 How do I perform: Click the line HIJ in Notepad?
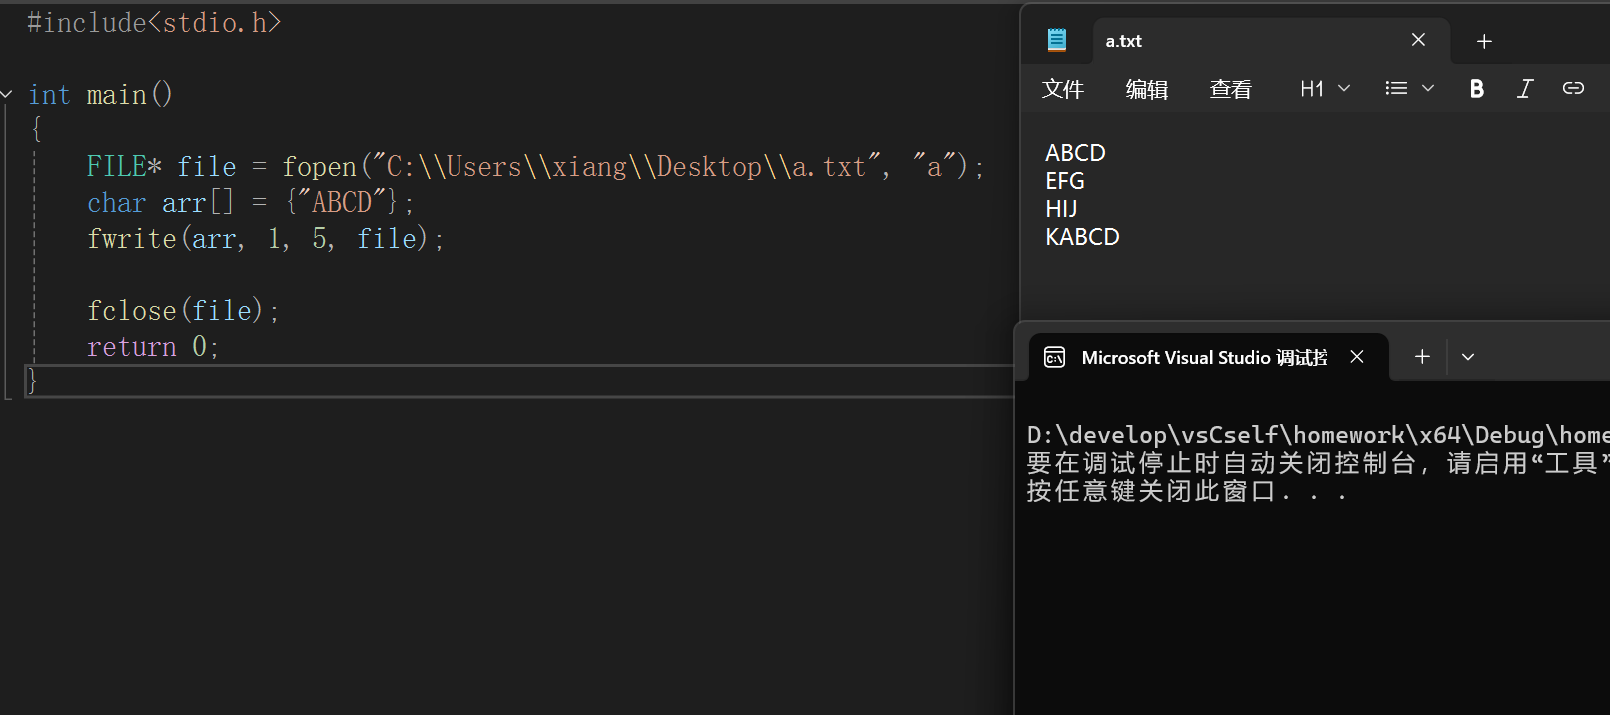click(1061, 209)
